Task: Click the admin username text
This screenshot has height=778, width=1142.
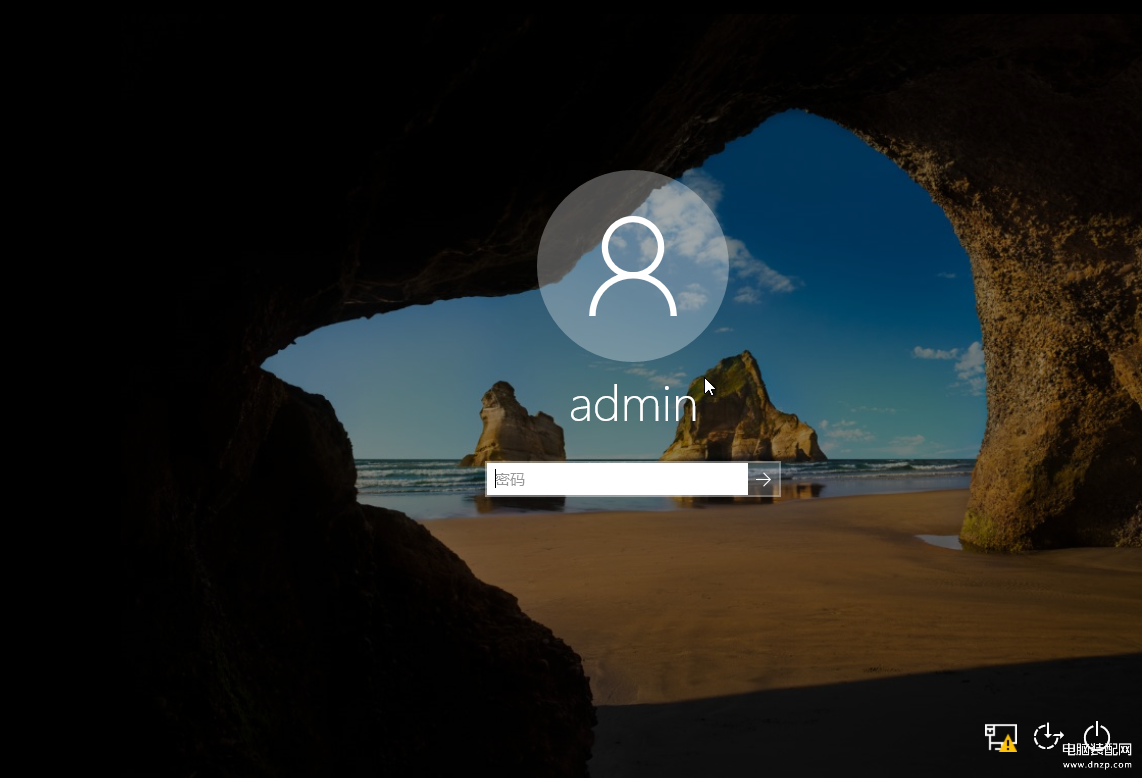Action: 633,405
